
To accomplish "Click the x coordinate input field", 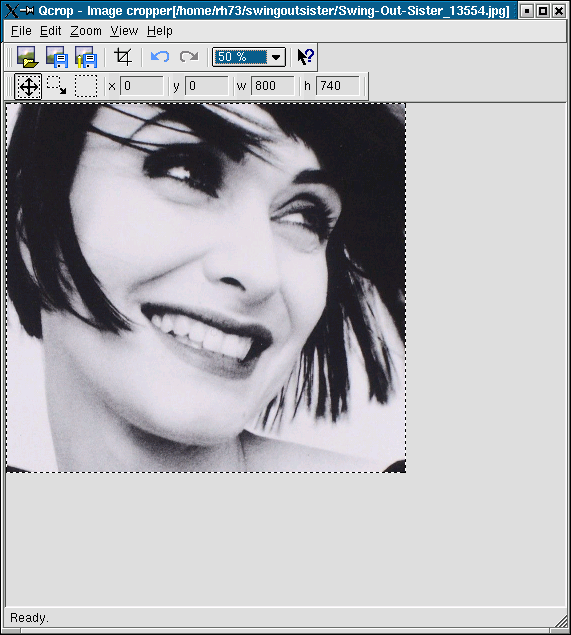I will (142, 86).
